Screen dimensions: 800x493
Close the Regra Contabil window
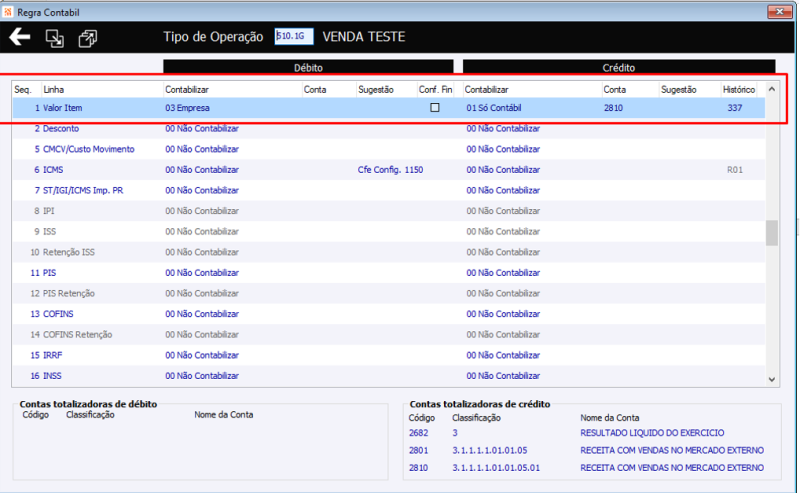[780, 11]
